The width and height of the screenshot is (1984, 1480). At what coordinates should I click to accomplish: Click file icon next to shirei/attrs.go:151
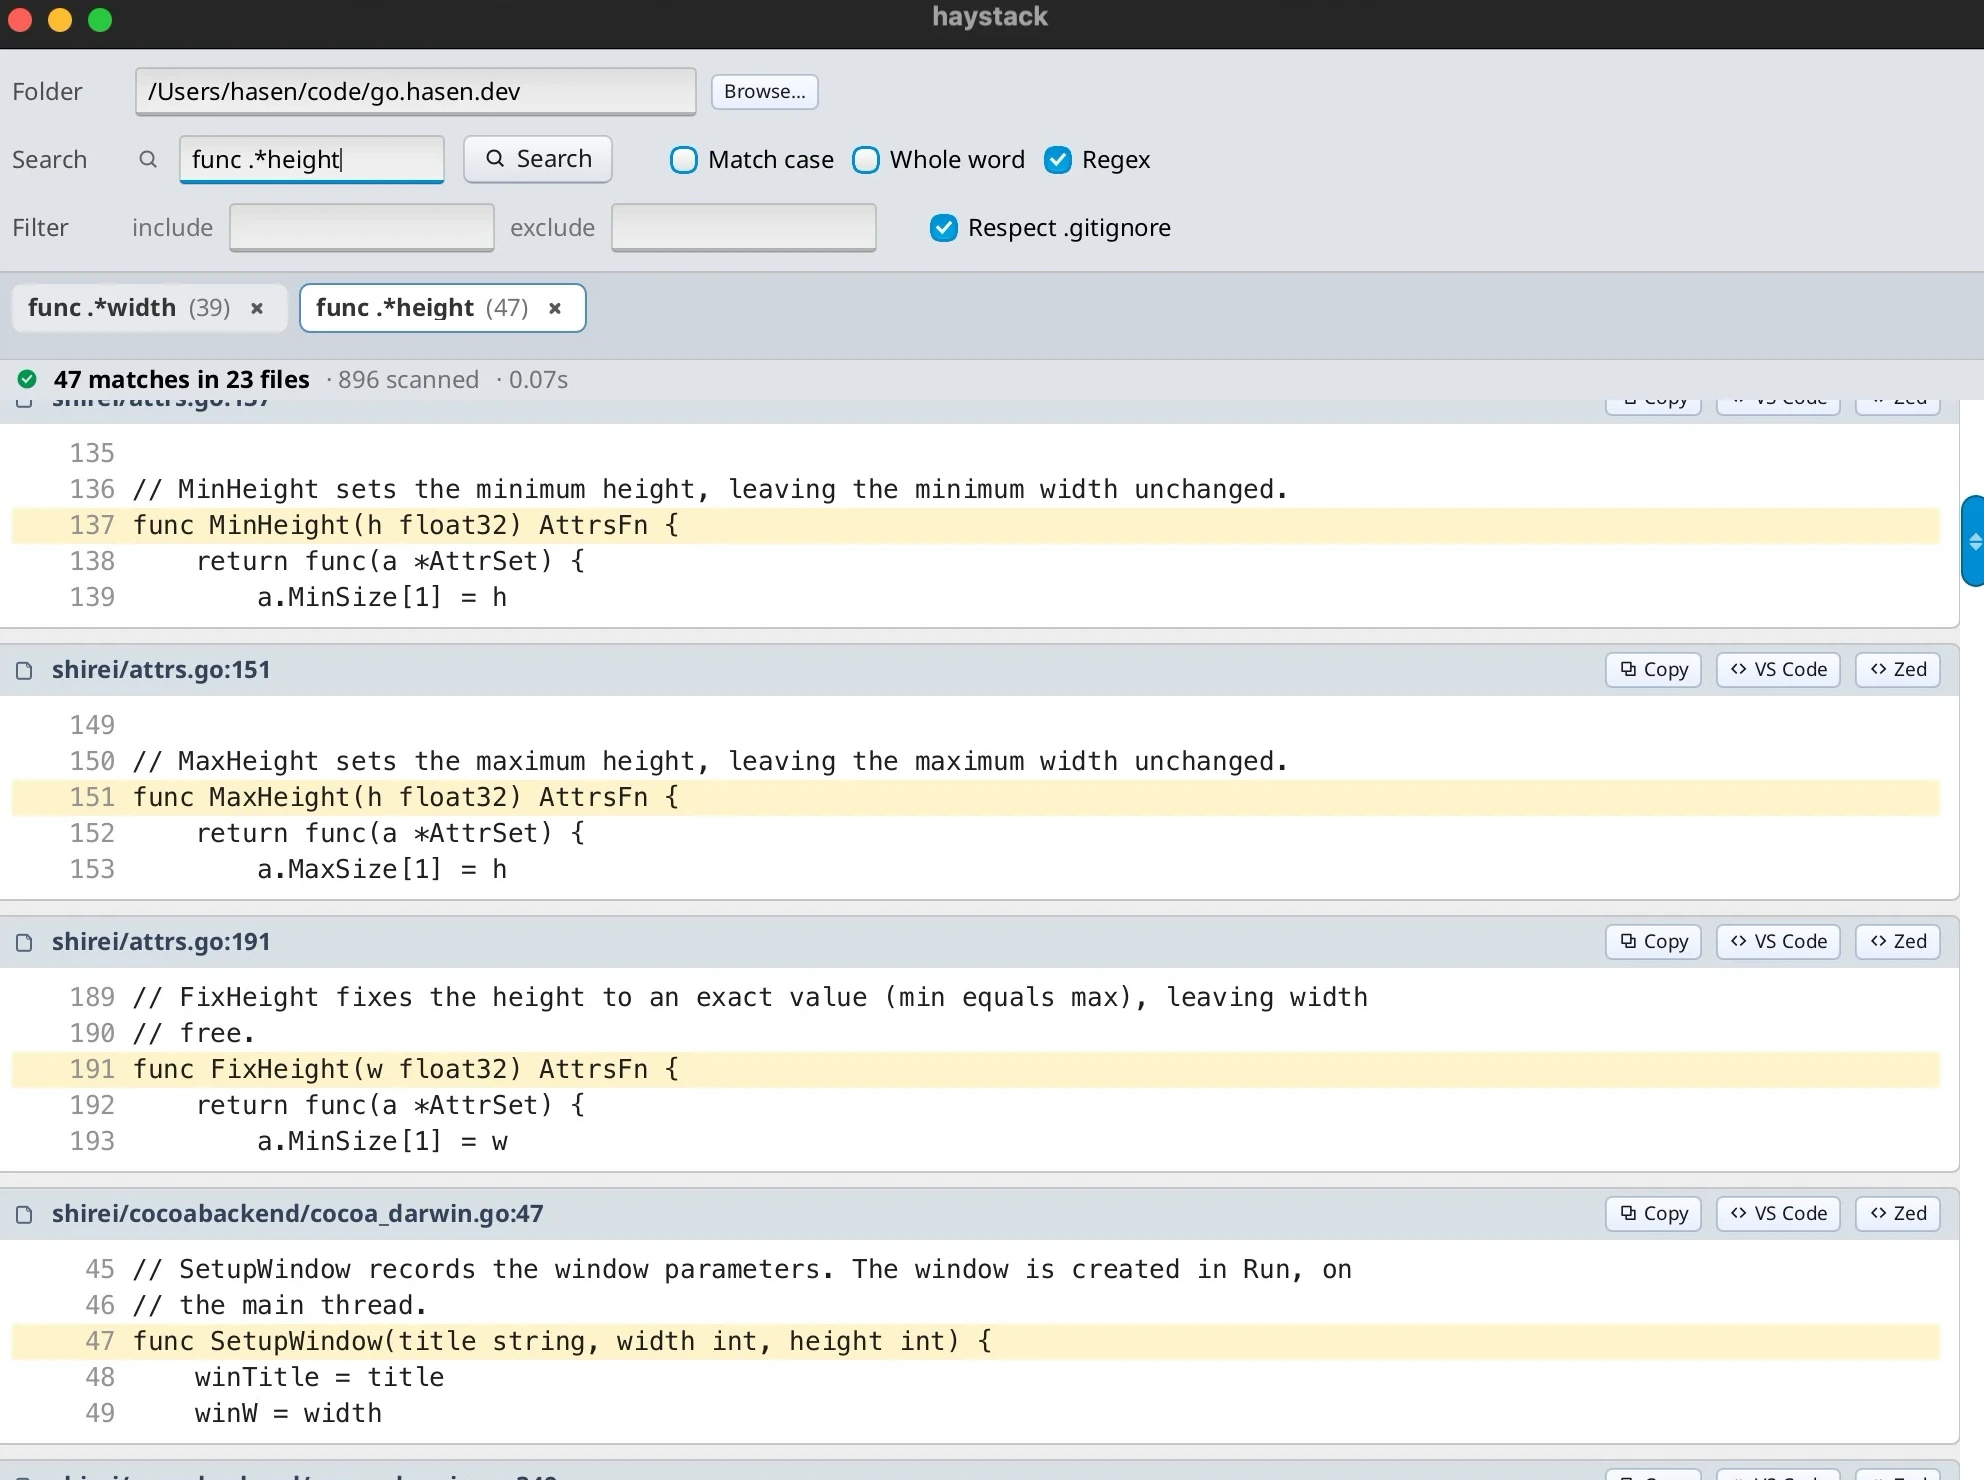(x=25, y=671)
